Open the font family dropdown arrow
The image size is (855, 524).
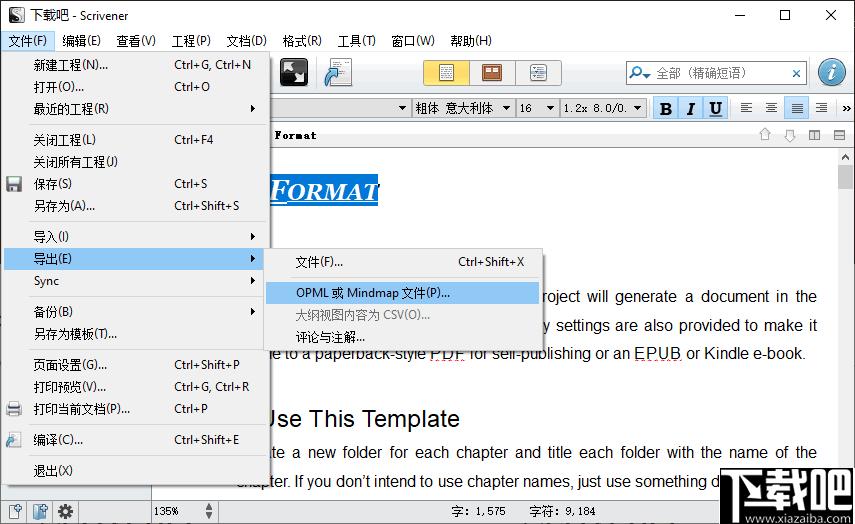[x=402, y=108]
